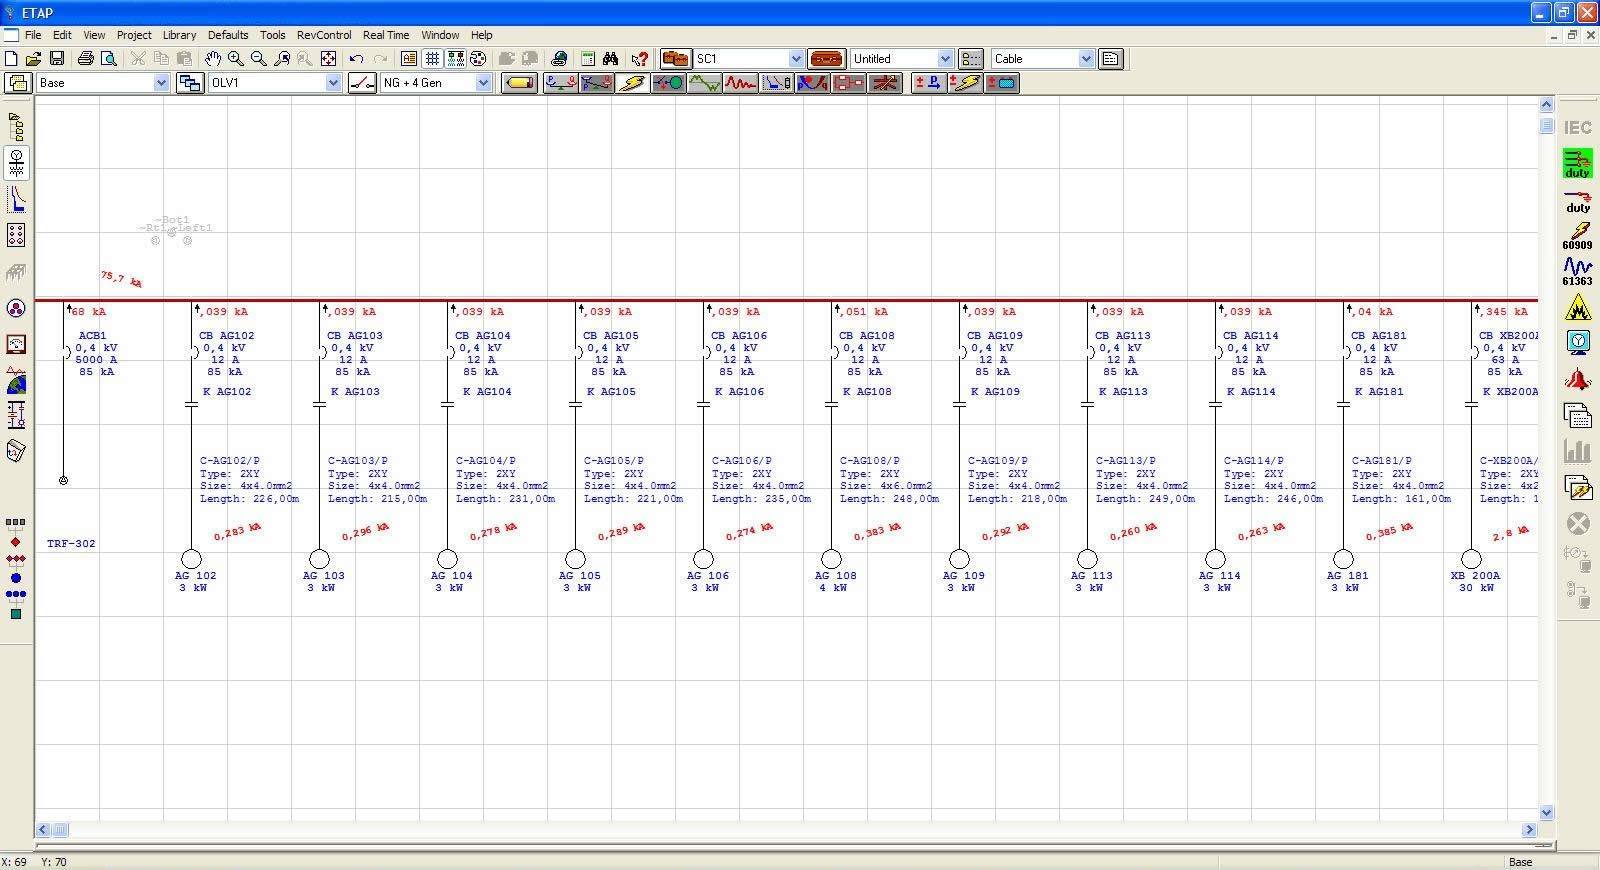Click the 0,383 kA fault current value
The height and width of the screenshot is (870, 1600).
(x=877, y=532)
